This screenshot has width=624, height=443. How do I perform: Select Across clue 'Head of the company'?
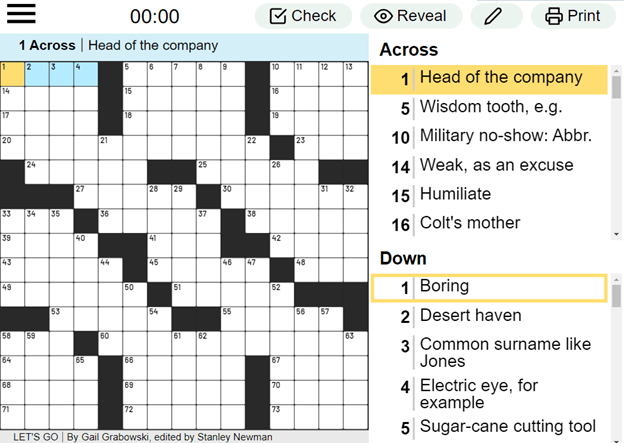(x=500, y=78)
